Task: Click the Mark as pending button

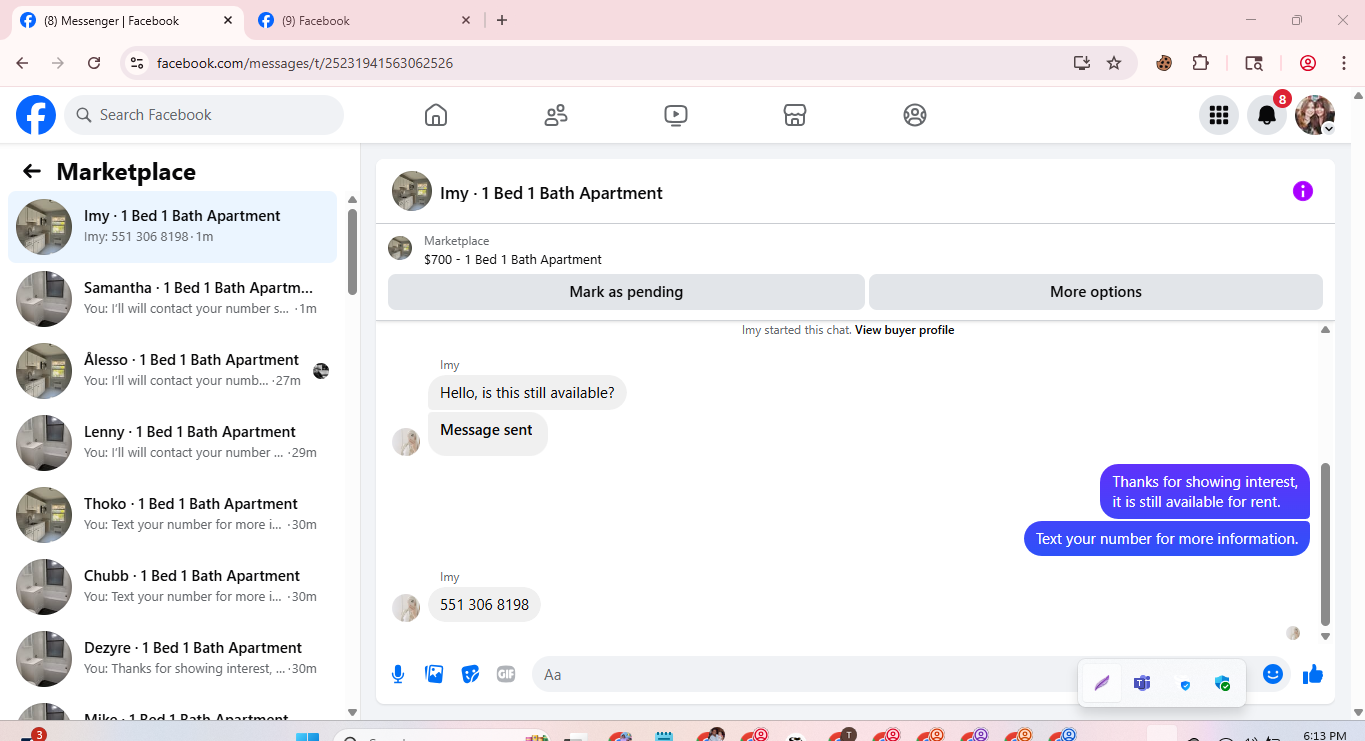Action: pyautogui.click(x=626, y=292)
